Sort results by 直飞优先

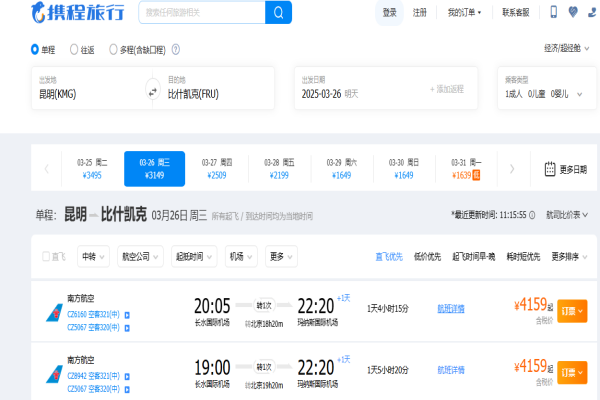point(389,256)
